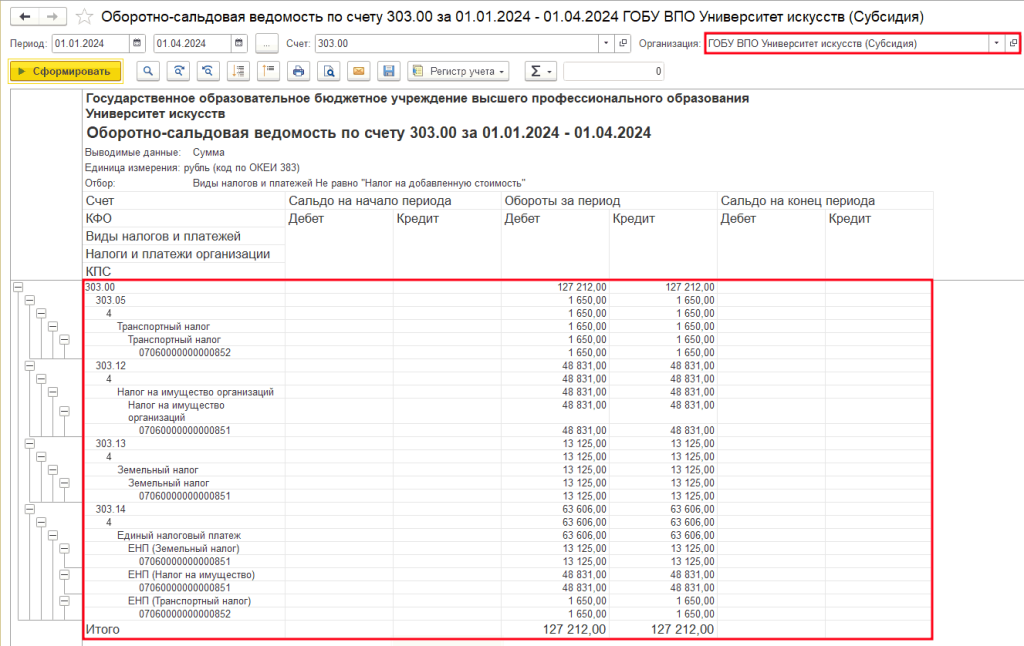This screenshot has width=1024, height=646.
Task: Click the print report printer icon
Action: pyautogui.click(x=297, y=71)
